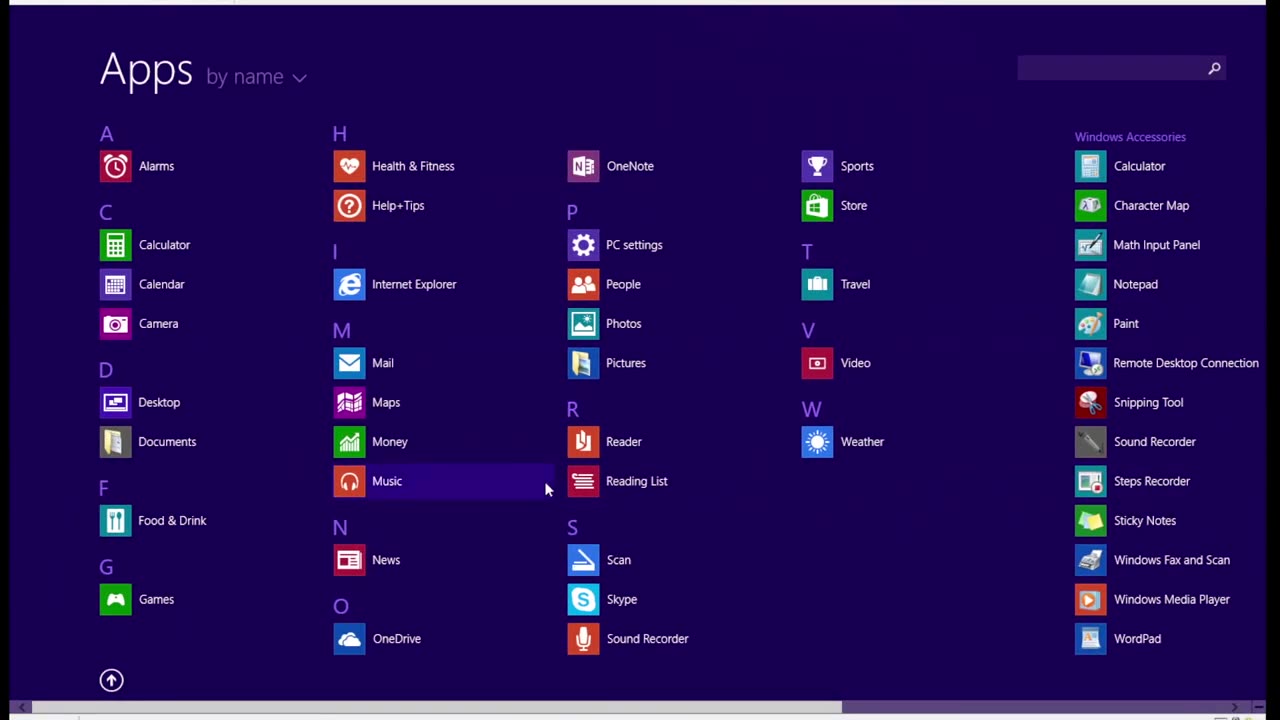This screenshot has width=1280, height=720.
Task: Open the News app icon
Action: point(349,560)
